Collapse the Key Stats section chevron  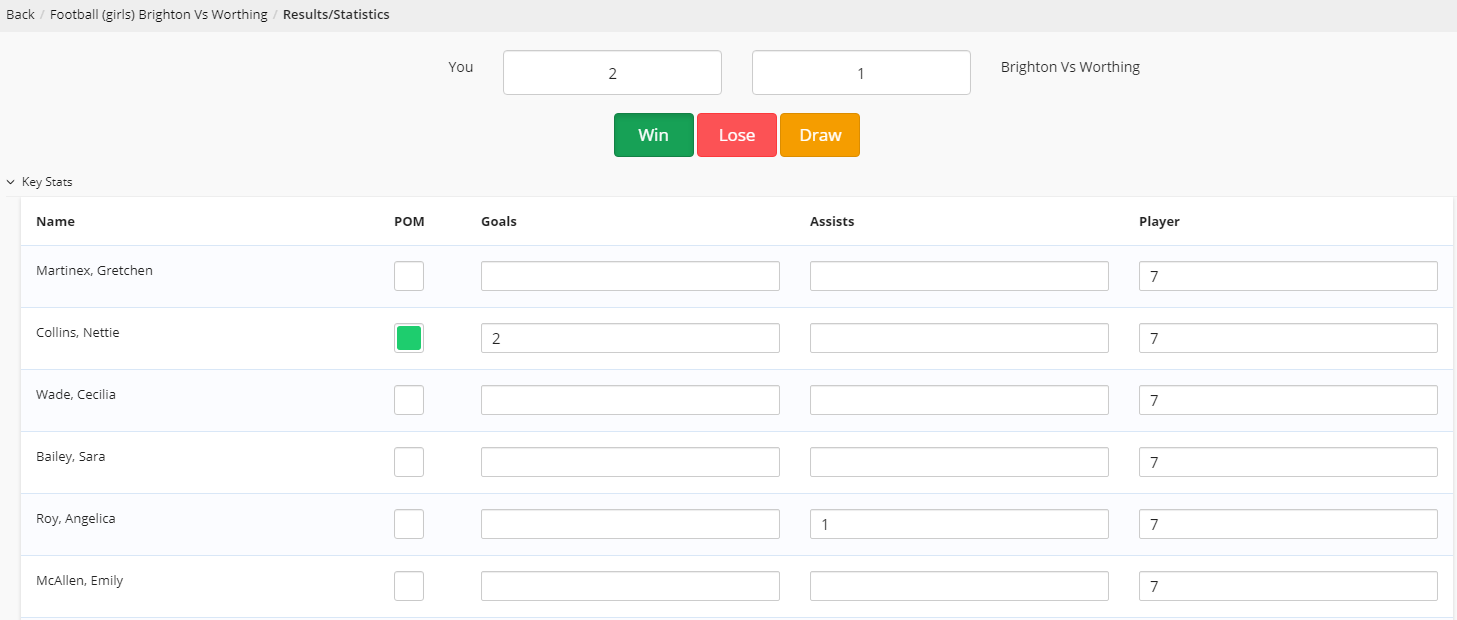click(x=11, y=183)
